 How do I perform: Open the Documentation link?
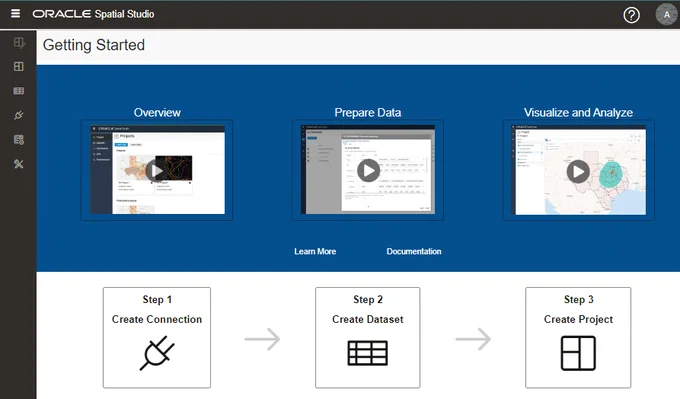point(414,252)
